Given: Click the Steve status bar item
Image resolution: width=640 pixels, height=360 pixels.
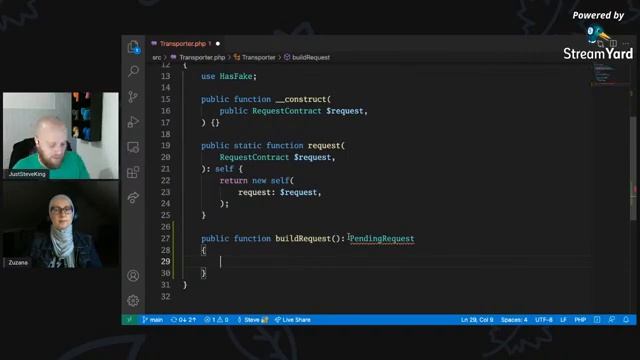Looking at the screenshot, I should 252,320.
